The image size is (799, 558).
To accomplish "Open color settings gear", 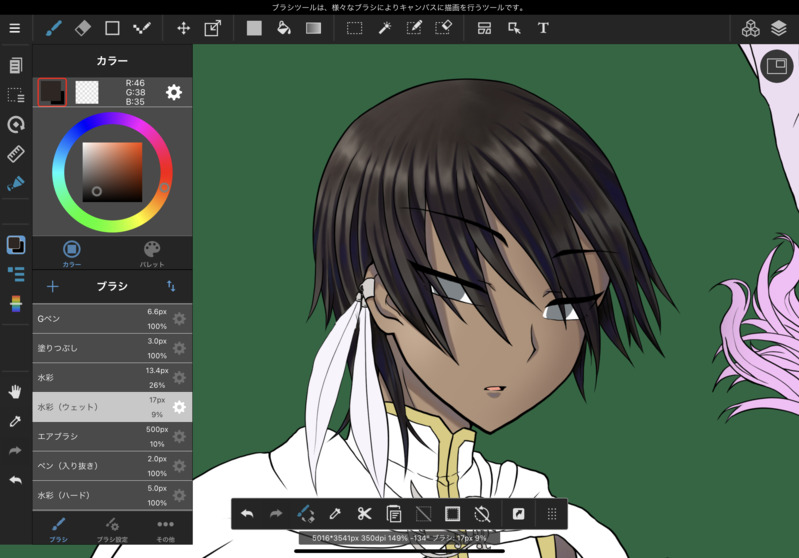I will click(x=174, y=92).
